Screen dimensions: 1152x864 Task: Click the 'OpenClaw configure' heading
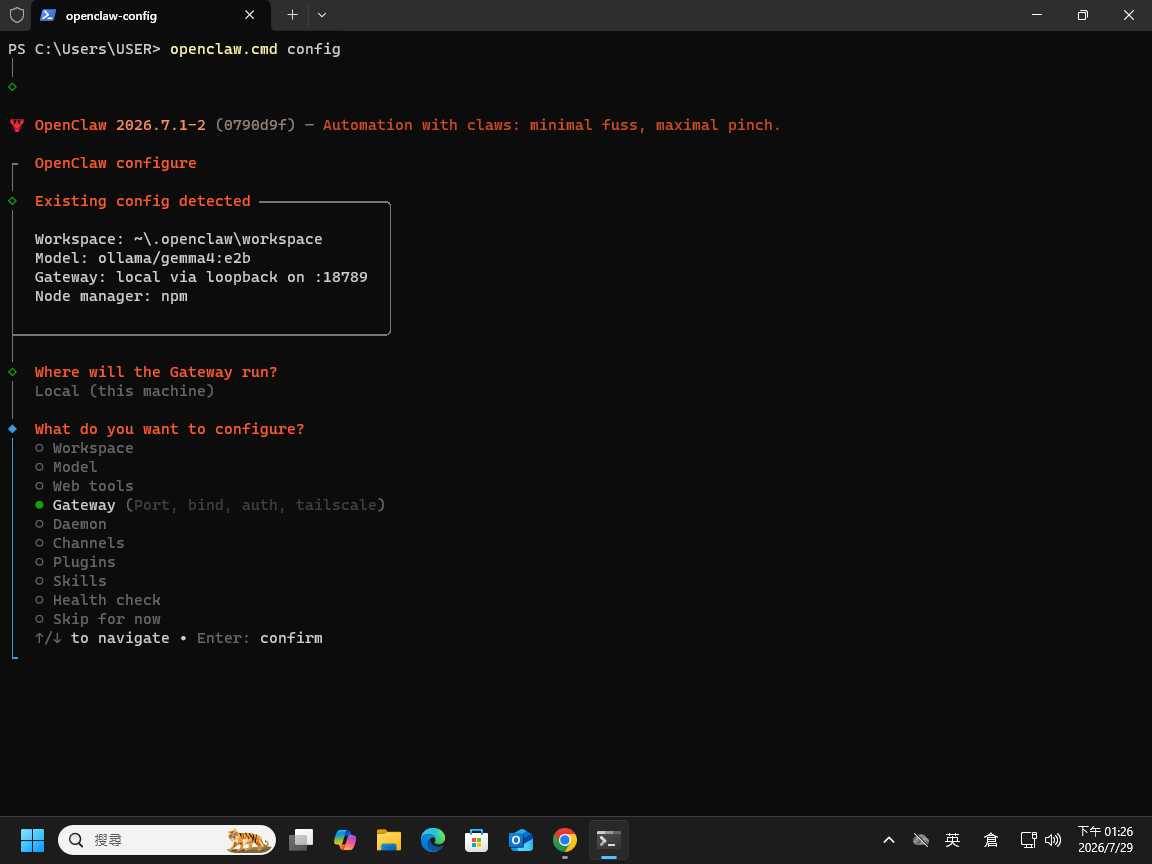(115, 163)
